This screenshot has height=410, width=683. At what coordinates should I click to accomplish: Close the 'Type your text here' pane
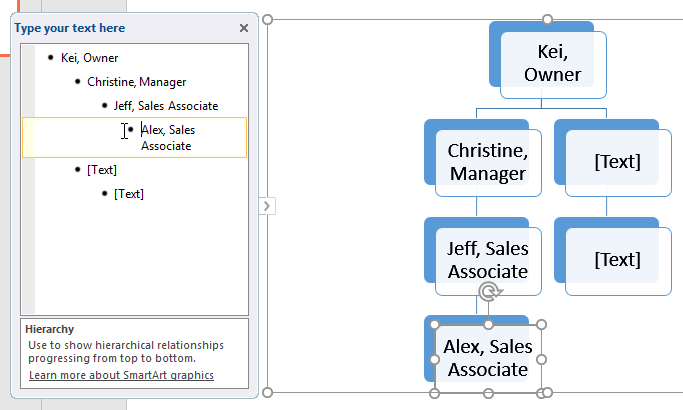coord(244,28)
